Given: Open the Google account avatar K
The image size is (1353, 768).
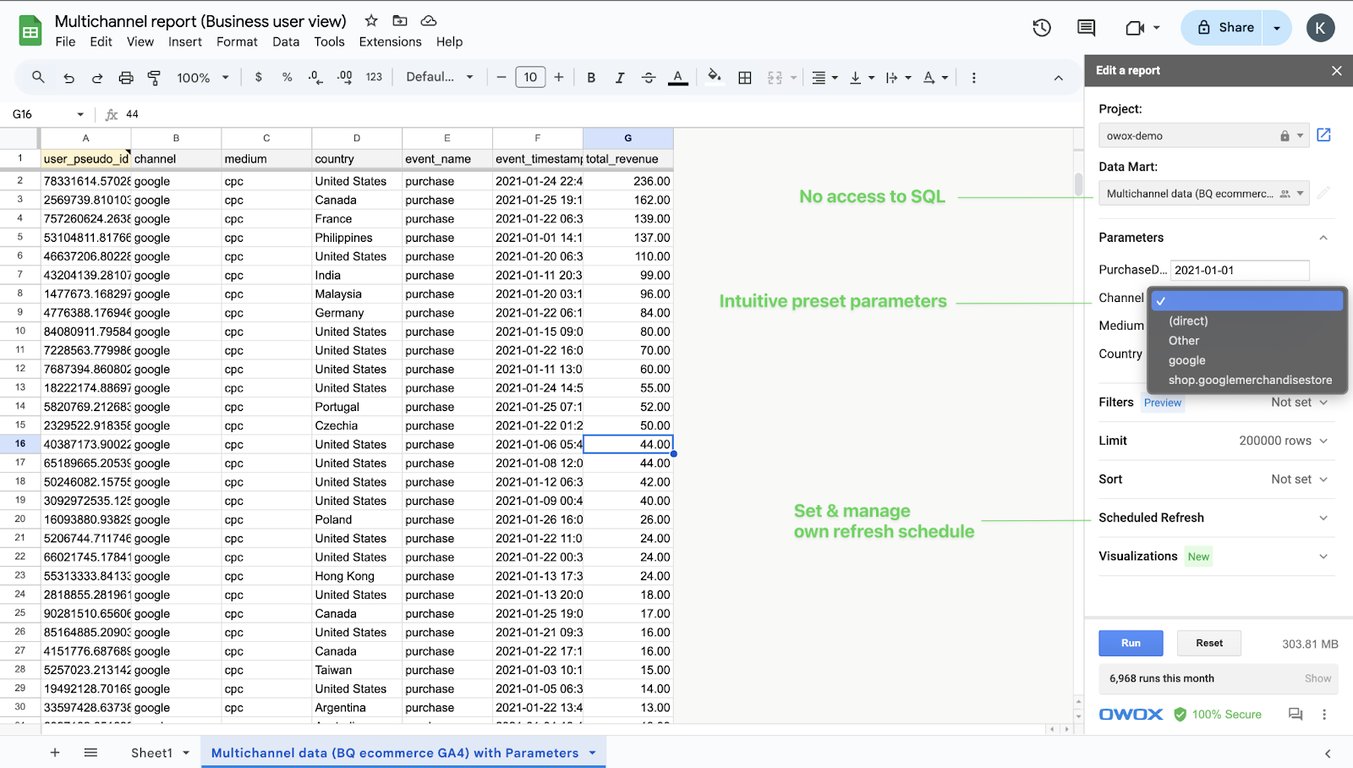Looking at the screenshot, I should (1320, 28).
